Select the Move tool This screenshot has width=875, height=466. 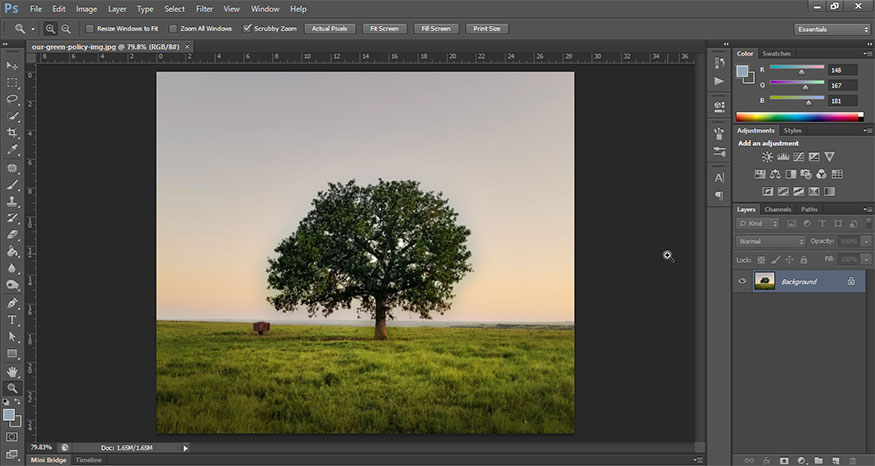pyautogui.click(x=13, y=65)
